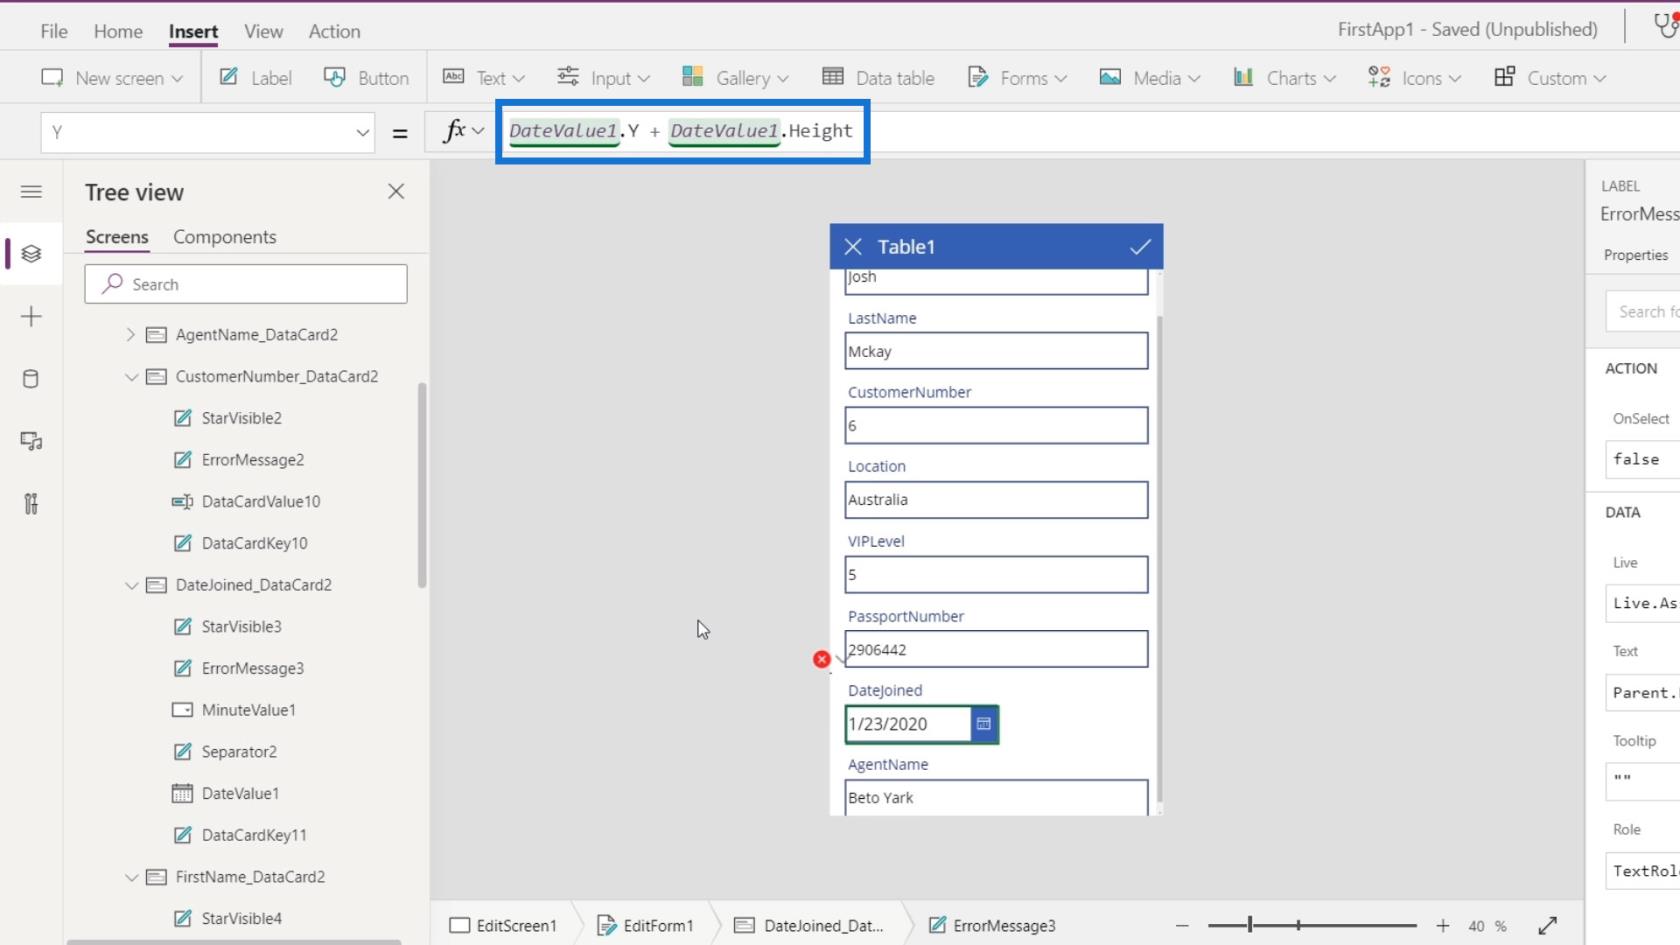This screenshot has width=1680, height=945.
Task: Open the Gallery dropdown in ribbon
Action: [x=735, y=78]
